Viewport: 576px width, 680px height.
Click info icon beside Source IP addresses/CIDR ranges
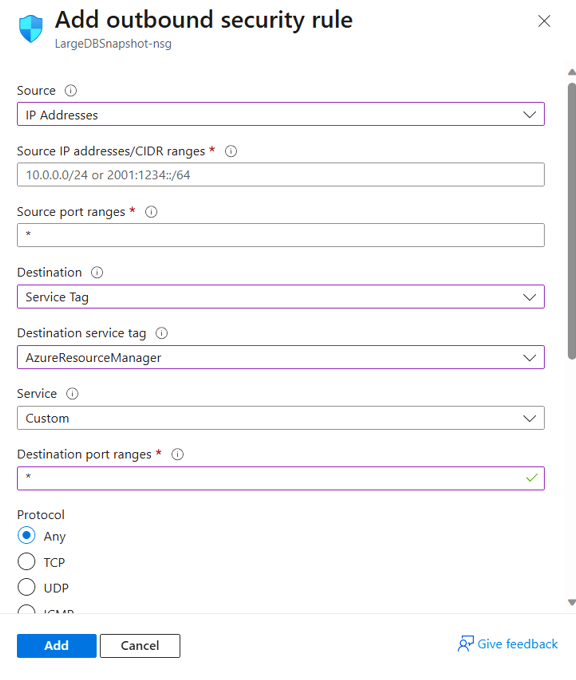pos(231,151)
